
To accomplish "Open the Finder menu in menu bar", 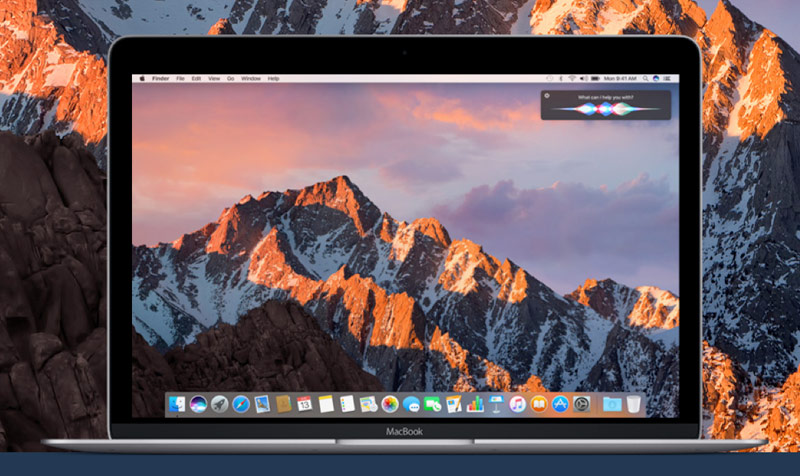I will (161, 79).
